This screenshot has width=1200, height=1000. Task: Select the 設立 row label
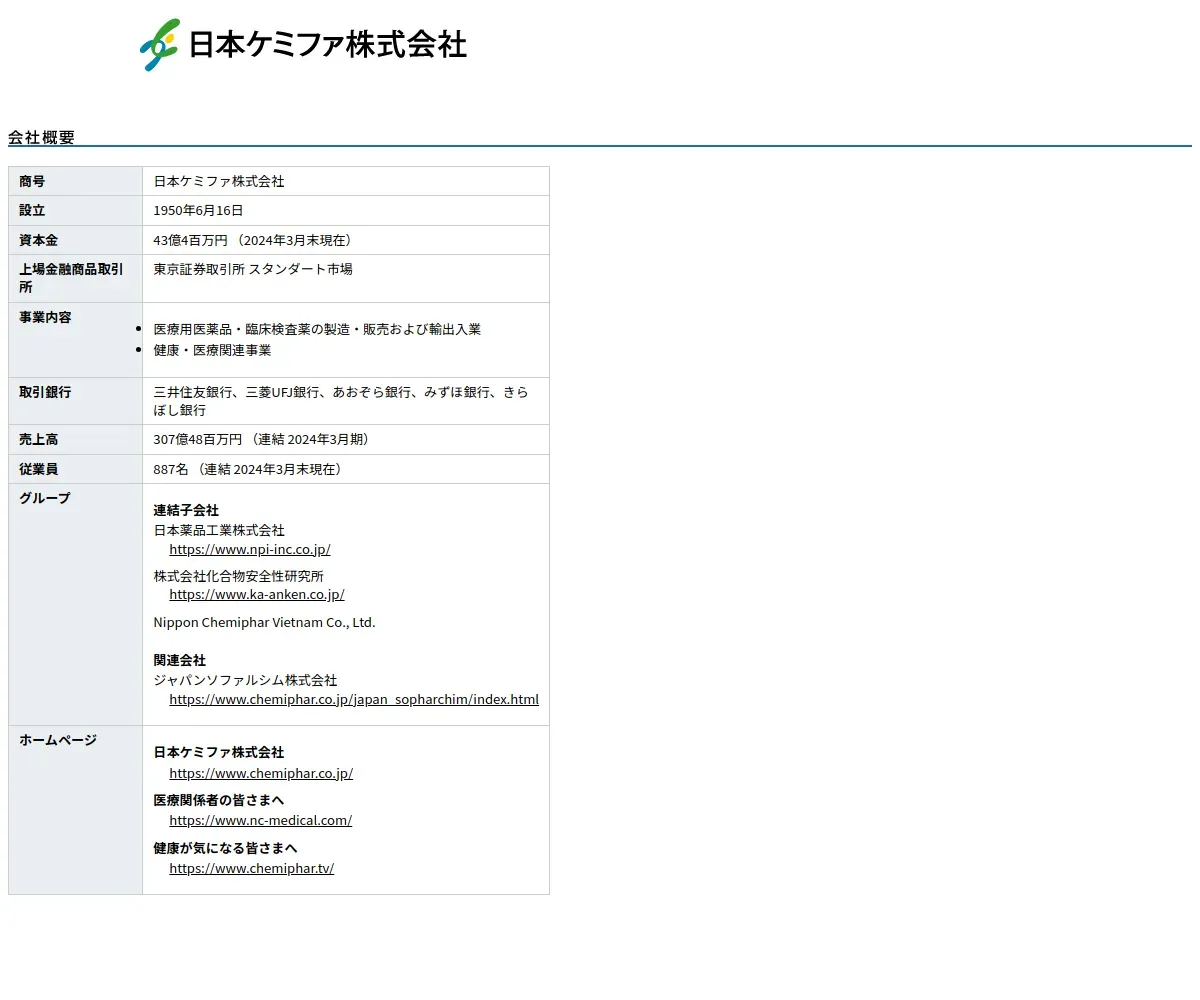32,210
